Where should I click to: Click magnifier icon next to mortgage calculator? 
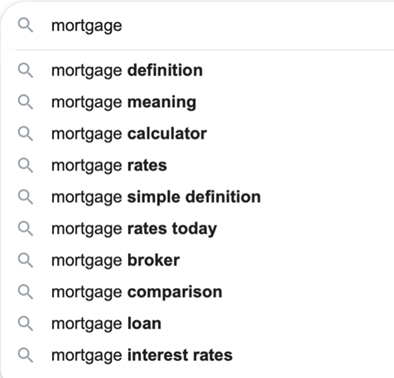[25, 134]
